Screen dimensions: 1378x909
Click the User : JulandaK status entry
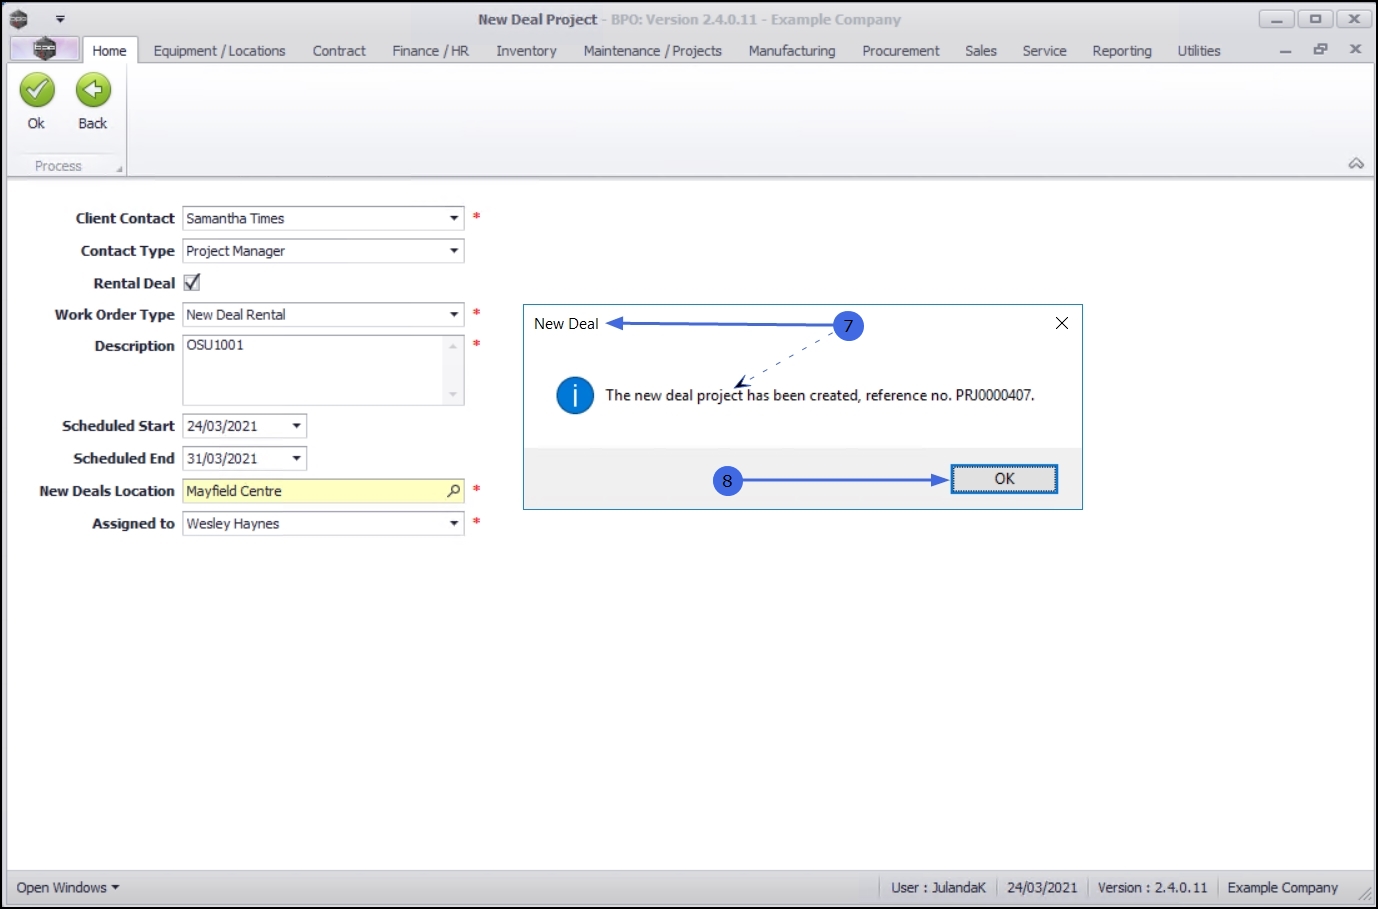coord(938,888)
